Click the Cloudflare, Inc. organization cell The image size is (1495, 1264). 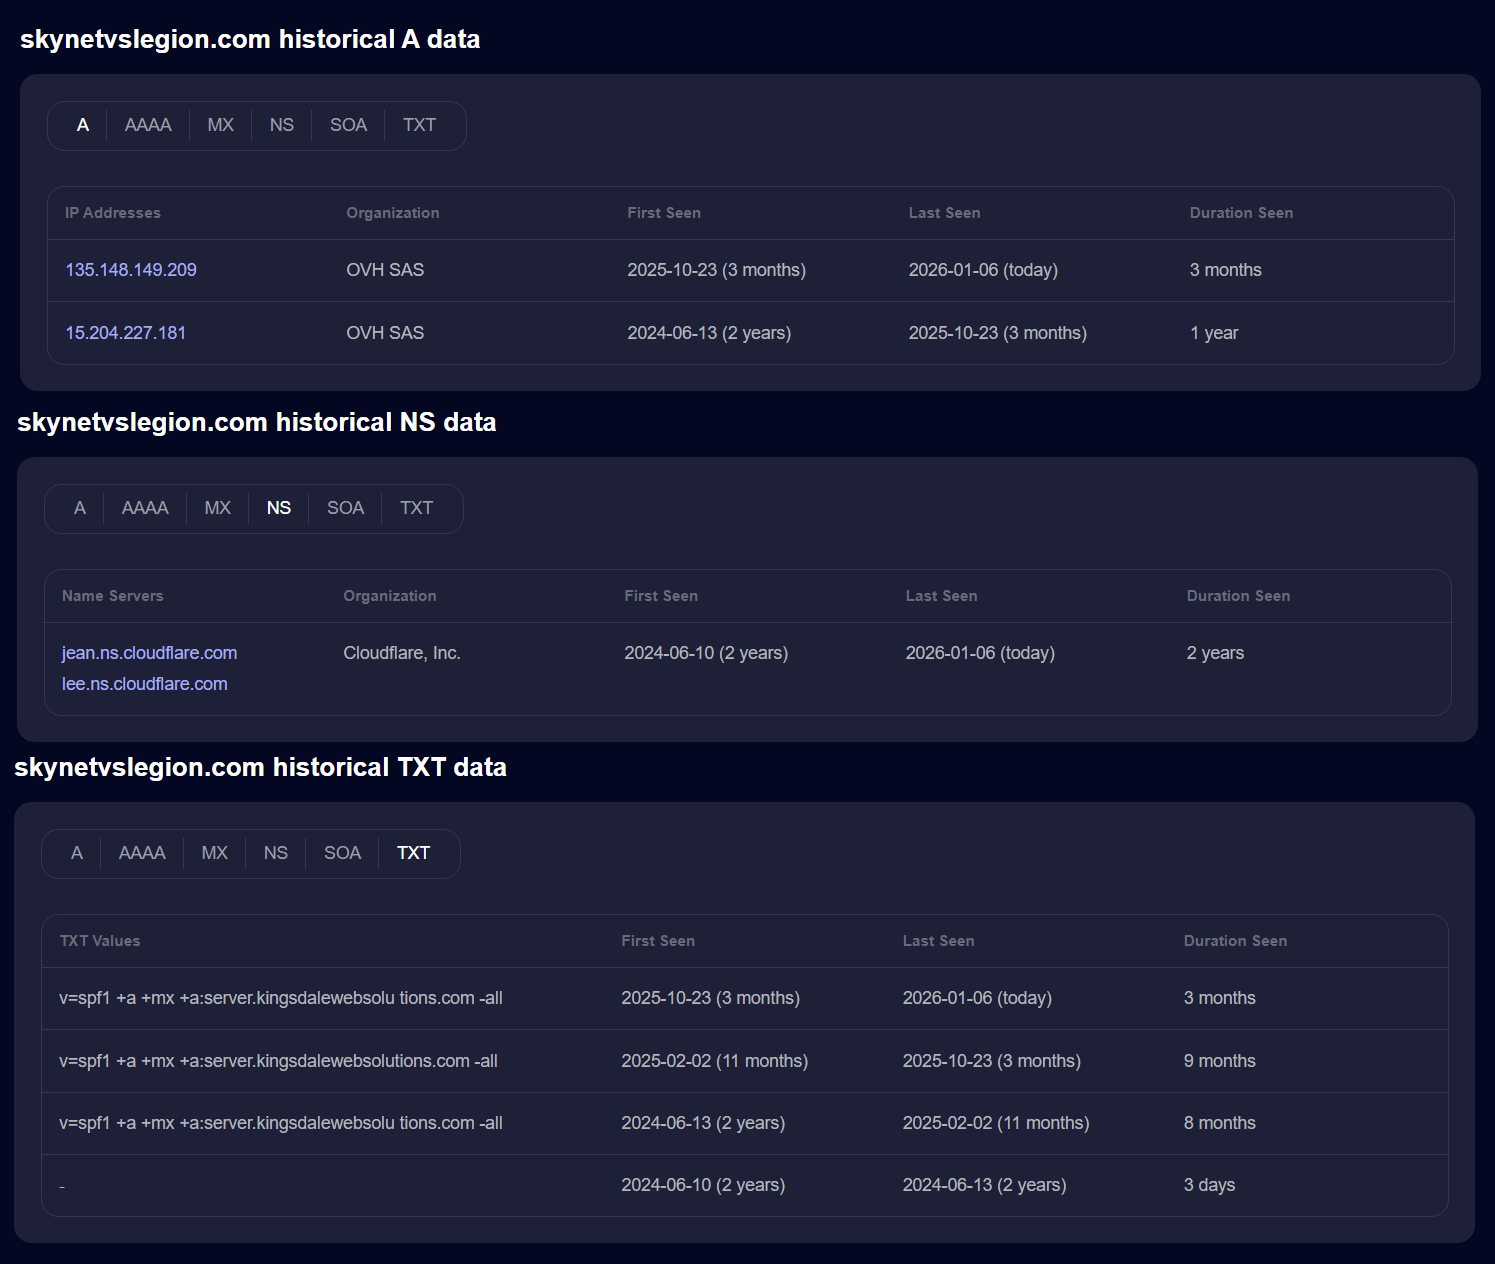coord(402,653)
